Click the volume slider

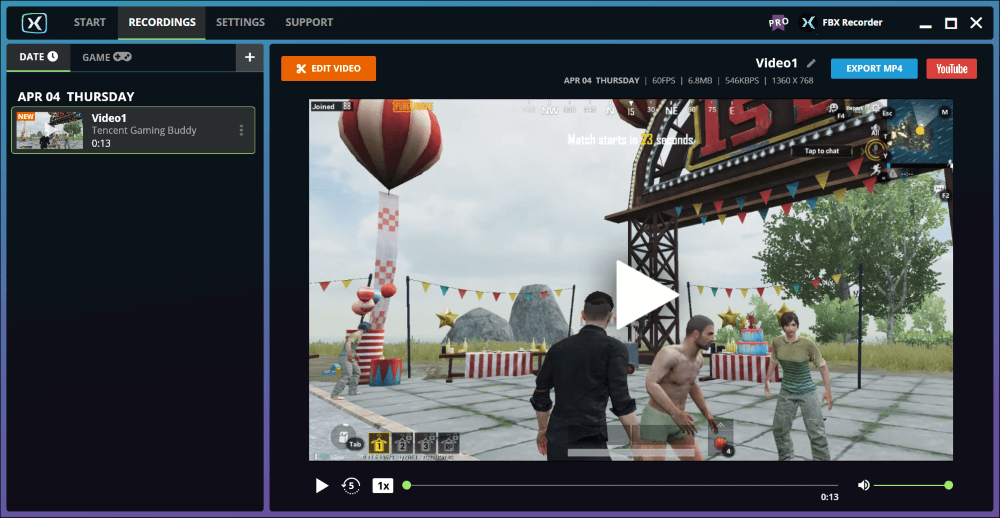[913, 485]
